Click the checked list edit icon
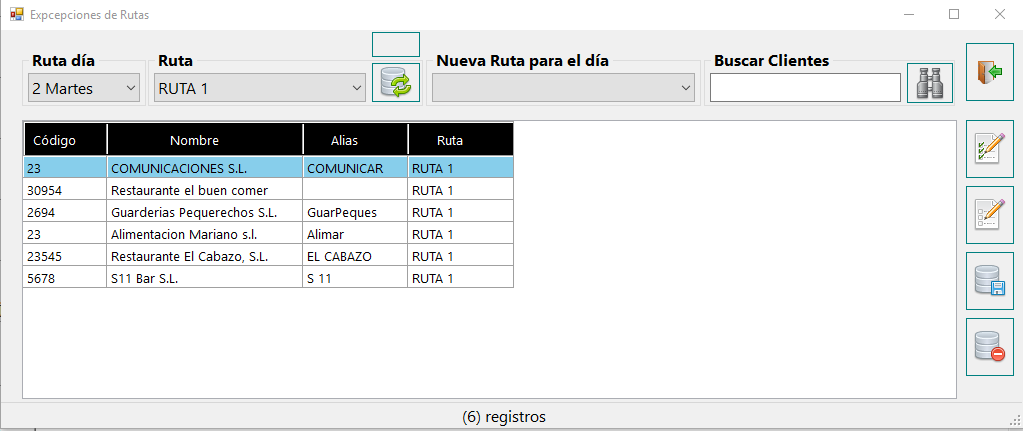This screenshot has width=1023, height=431. (990, 149)
